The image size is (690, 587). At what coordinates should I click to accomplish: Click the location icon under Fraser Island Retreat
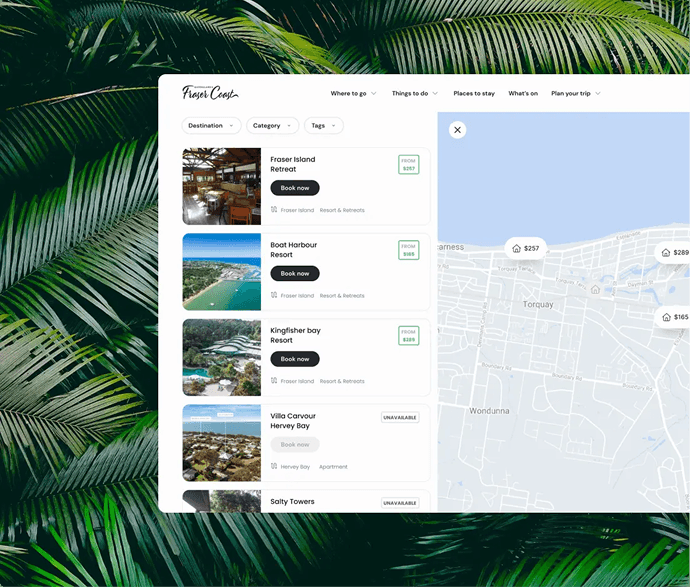click(x=274, y=210)
